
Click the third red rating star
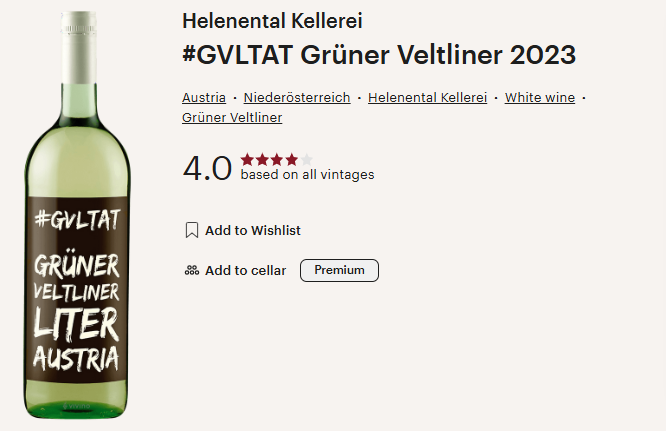tap(277, 160)
